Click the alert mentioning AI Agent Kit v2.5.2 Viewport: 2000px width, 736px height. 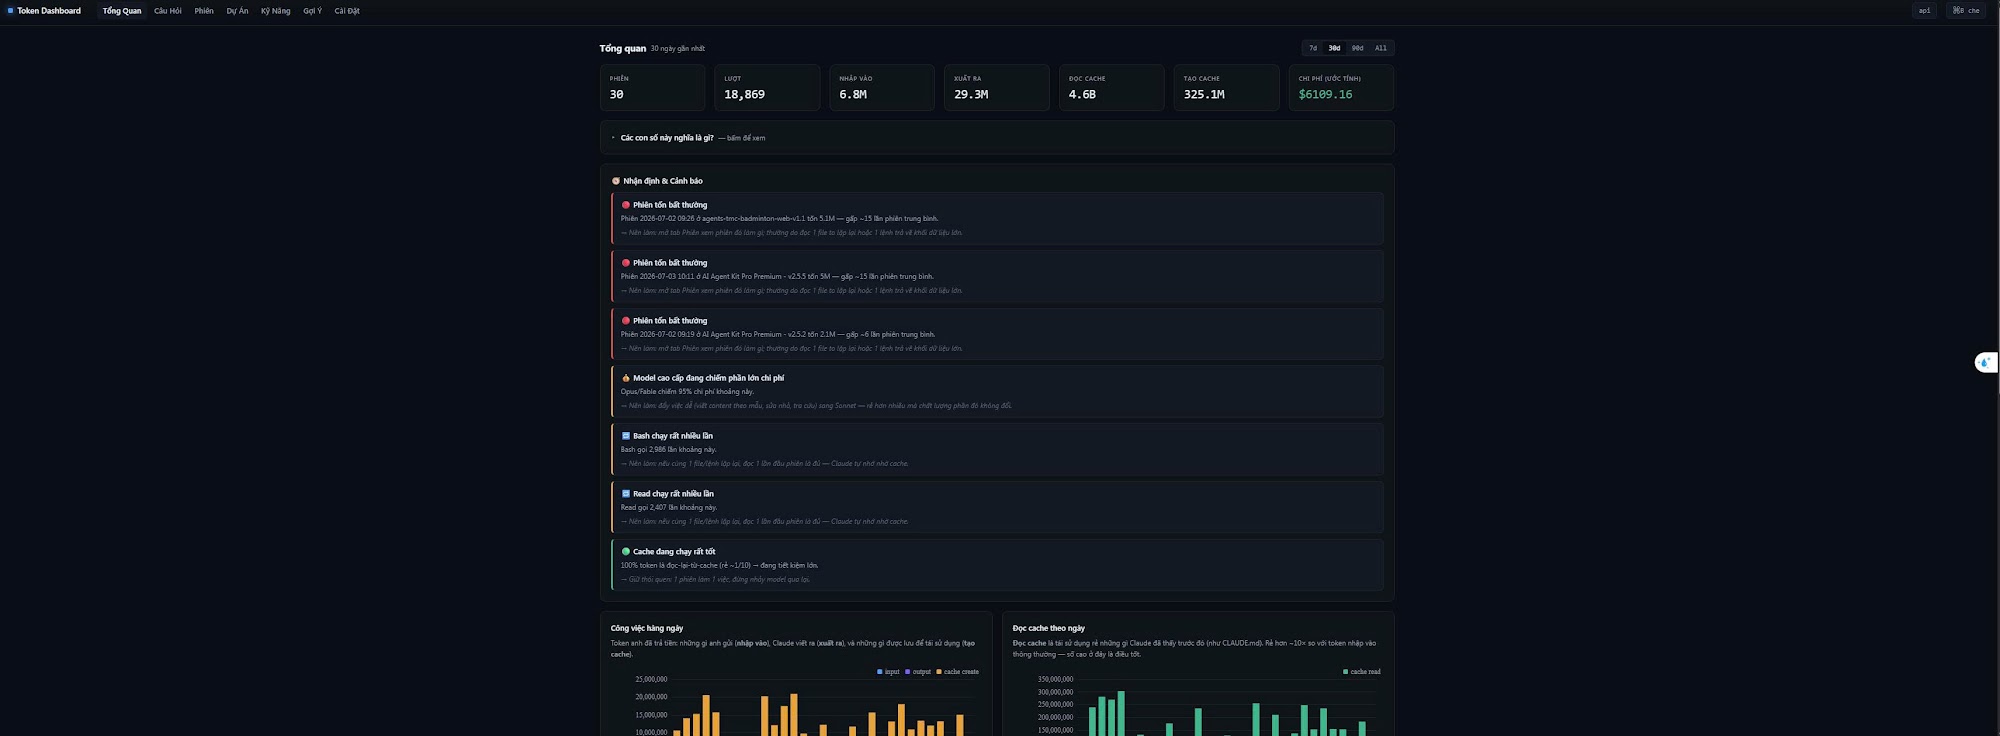[997, 334]
